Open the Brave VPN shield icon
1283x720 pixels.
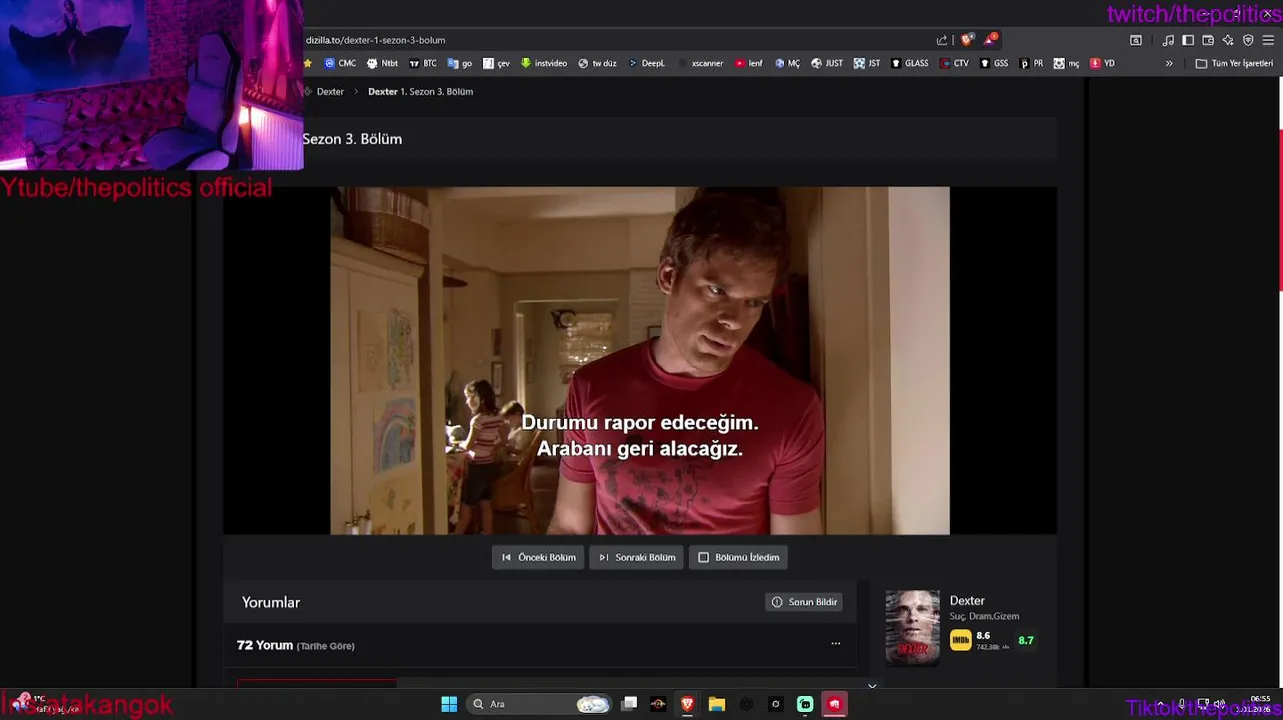[x=1248, y=40]
